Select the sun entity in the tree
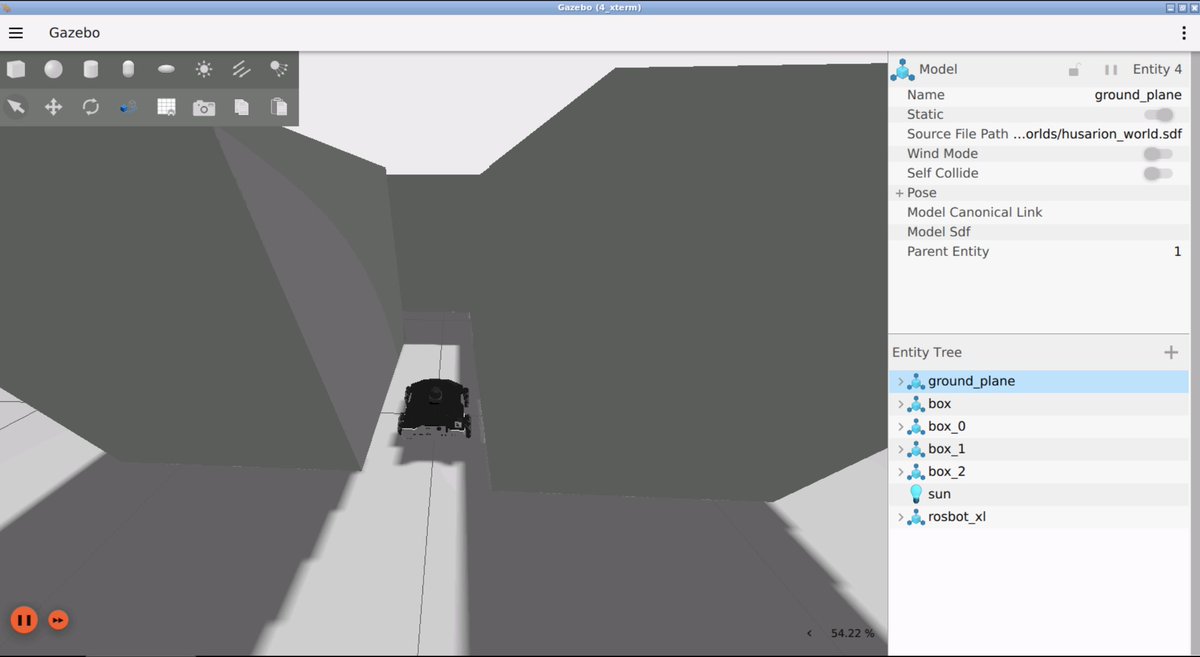 938,493
